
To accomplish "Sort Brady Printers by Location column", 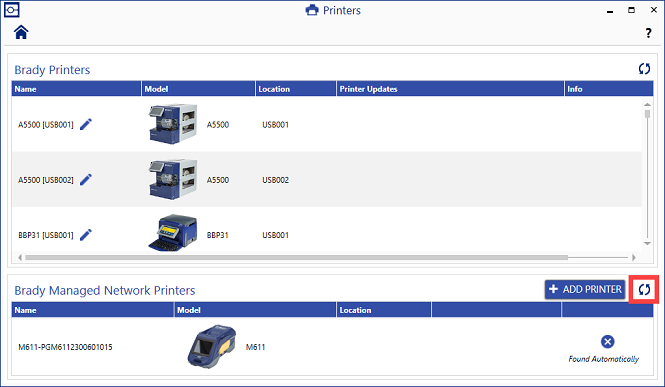I will 296,89.
